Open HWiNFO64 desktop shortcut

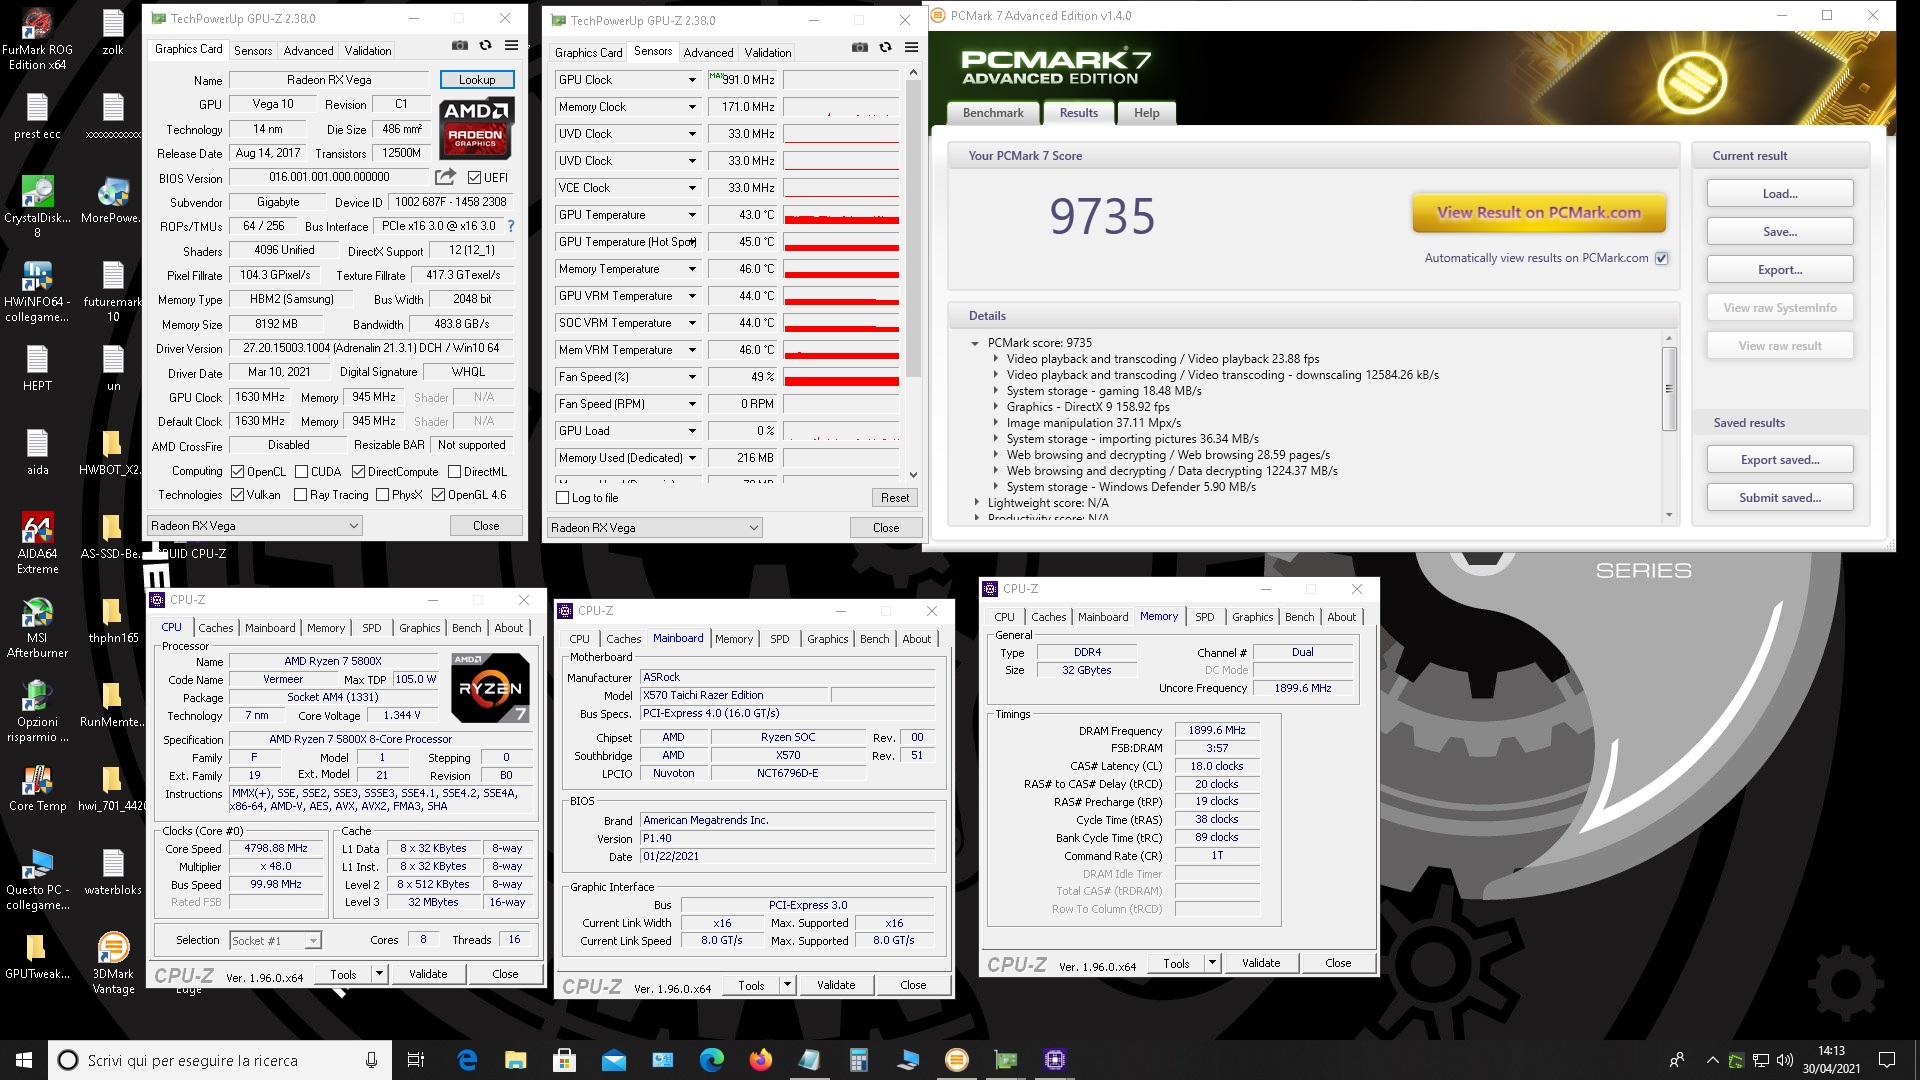pos(37,291)
